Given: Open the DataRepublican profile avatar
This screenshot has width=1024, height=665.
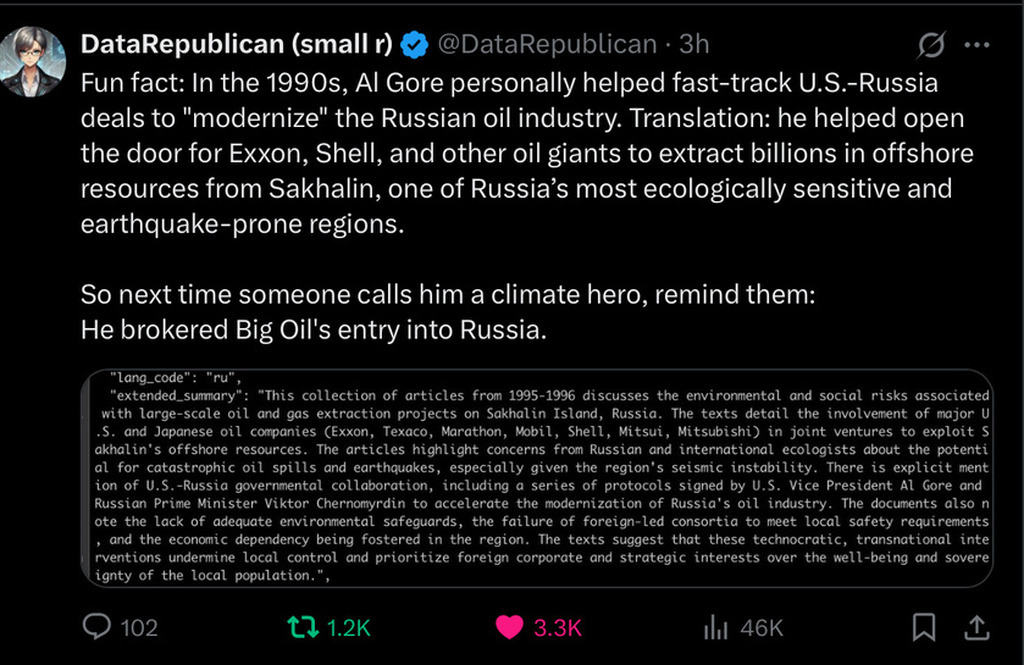Looking at the screenshot, I should (33, 62).
